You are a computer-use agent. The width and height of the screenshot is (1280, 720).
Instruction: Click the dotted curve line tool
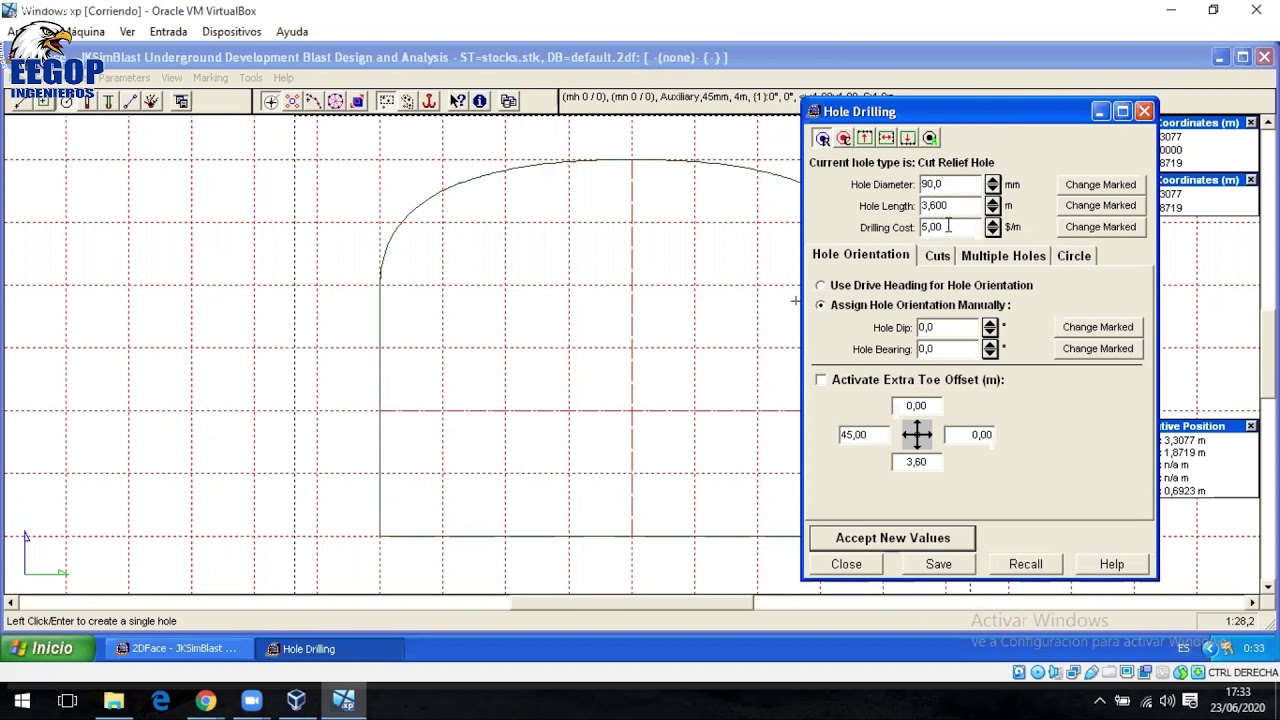[x=313, y=101]
